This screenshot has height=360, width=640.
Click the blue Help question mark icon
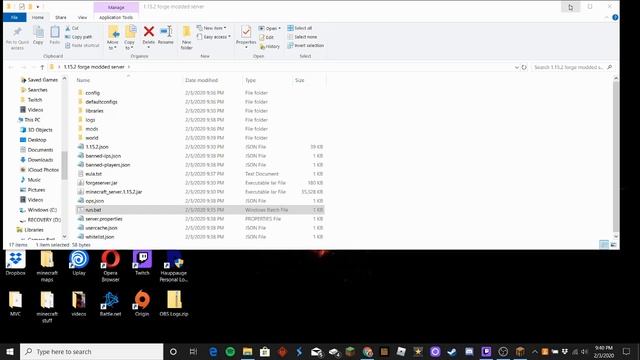point(615,17)
